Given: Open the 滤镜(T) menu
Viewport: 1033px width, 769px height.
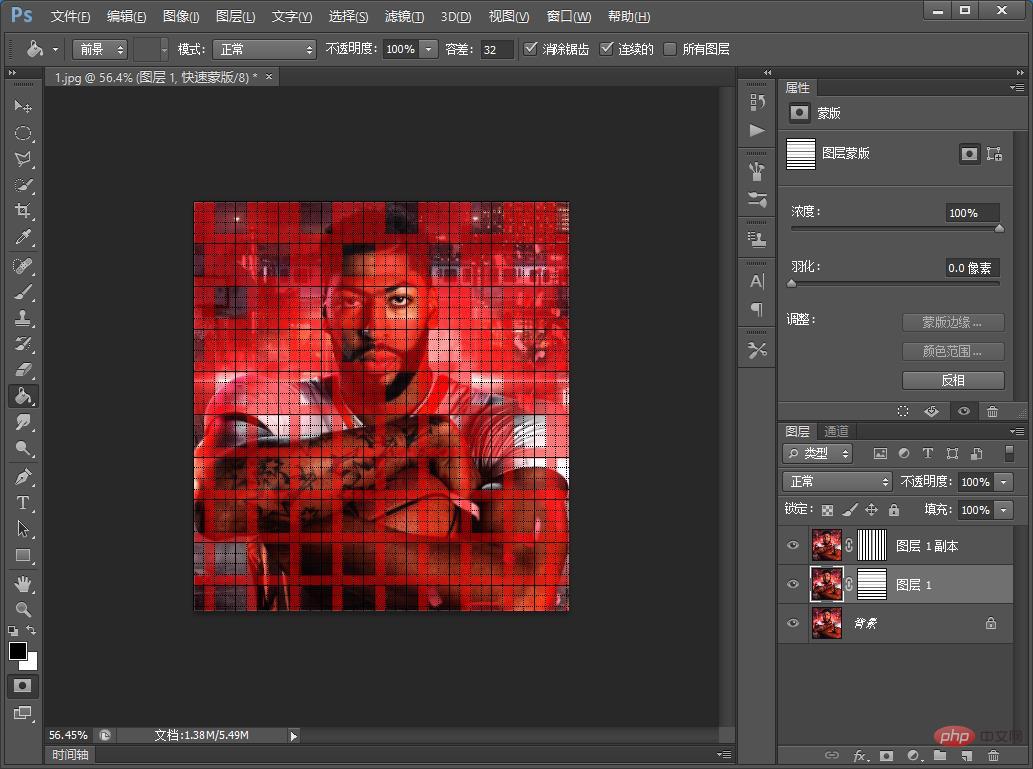Looking at the screenshot, I should [x=405, y=16].
